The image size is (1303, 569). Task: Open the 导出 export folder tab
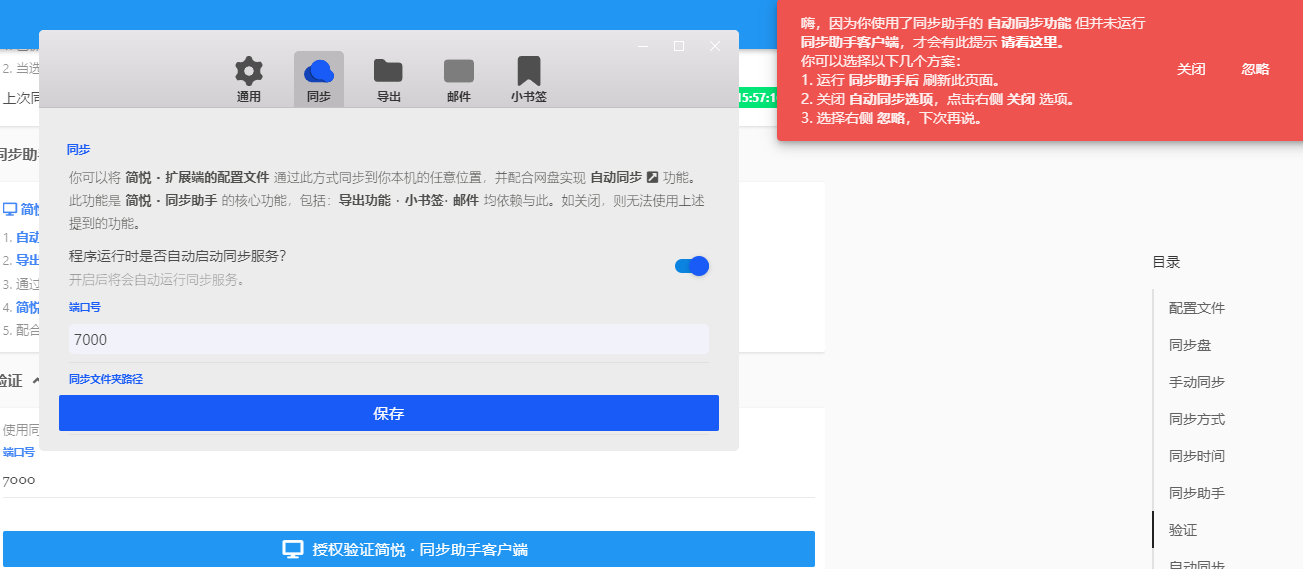coord(388,80)
